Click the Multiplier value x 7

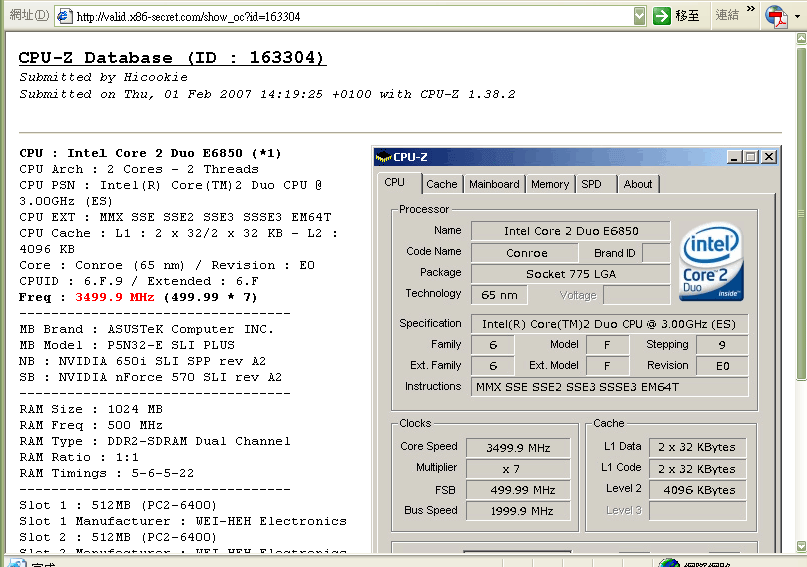pos(518,469)
